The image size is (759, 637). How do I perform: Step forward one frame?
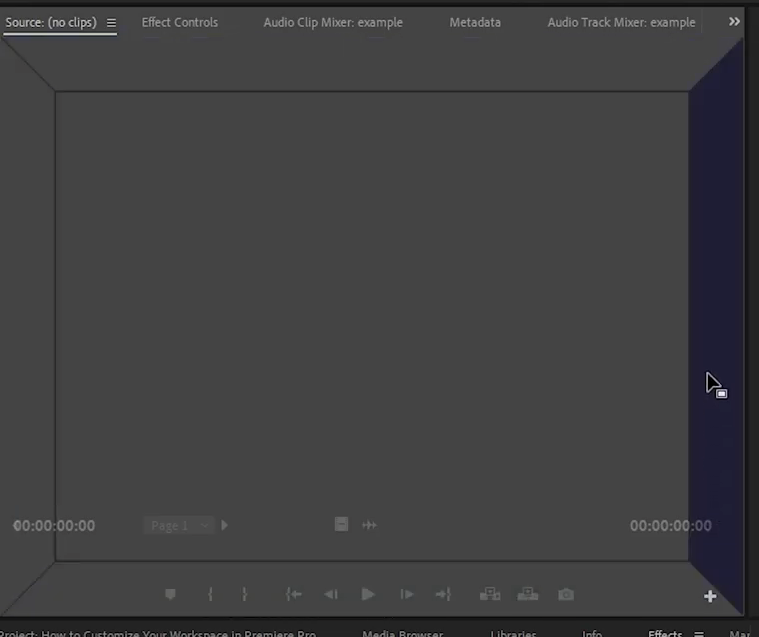click(x=407, y=594)
